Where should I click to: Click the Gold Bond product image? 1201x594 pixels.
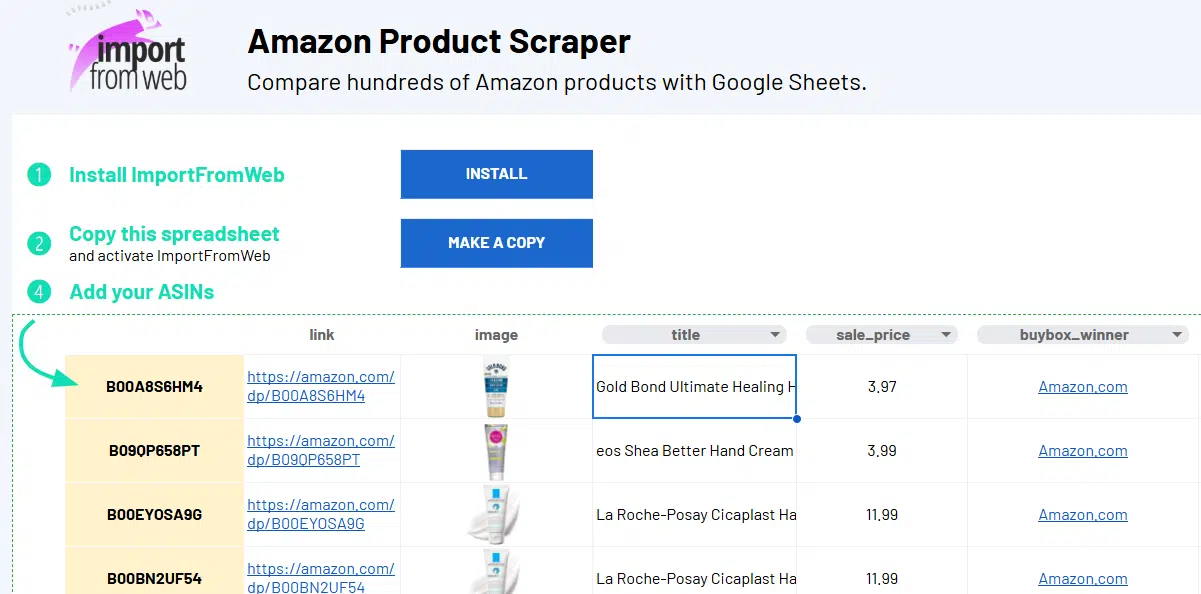[496, 386]
